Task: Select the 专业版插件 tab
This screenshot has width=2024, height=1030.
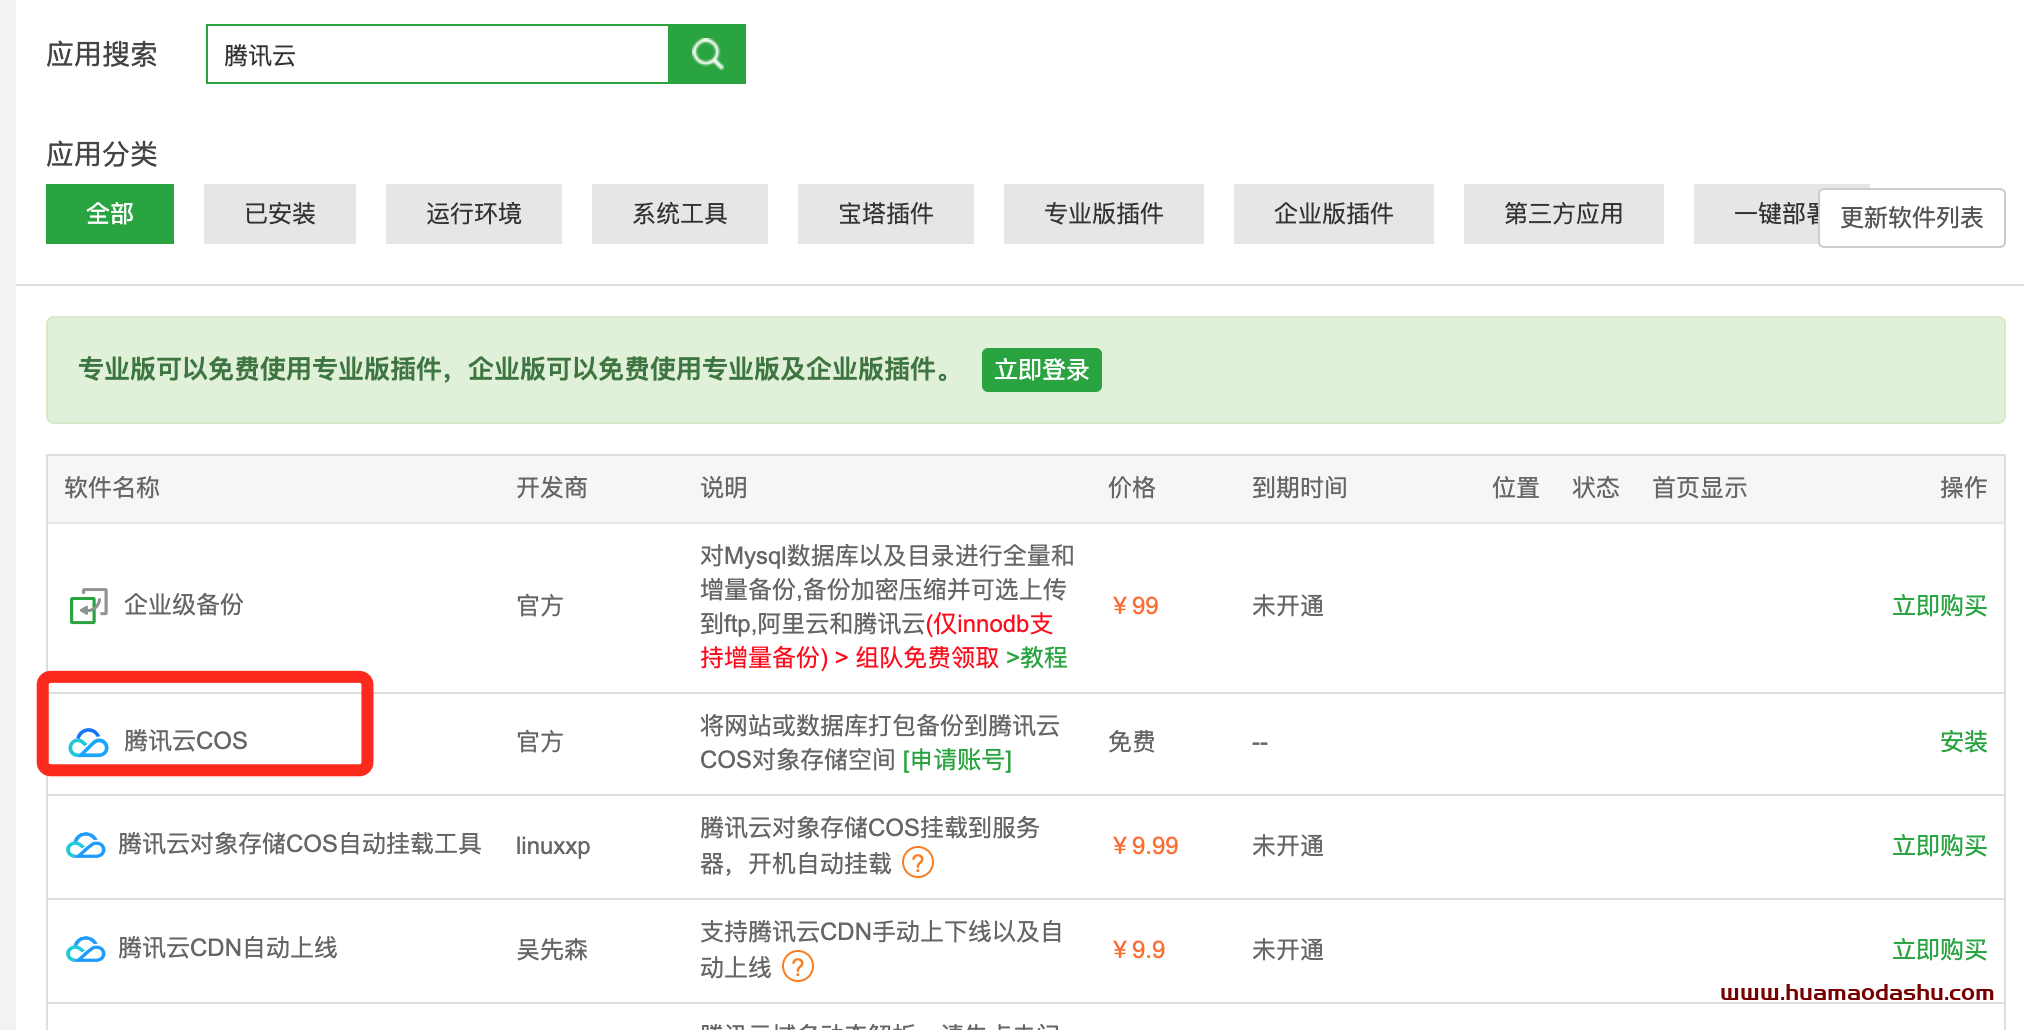Action: point(1104,214)
